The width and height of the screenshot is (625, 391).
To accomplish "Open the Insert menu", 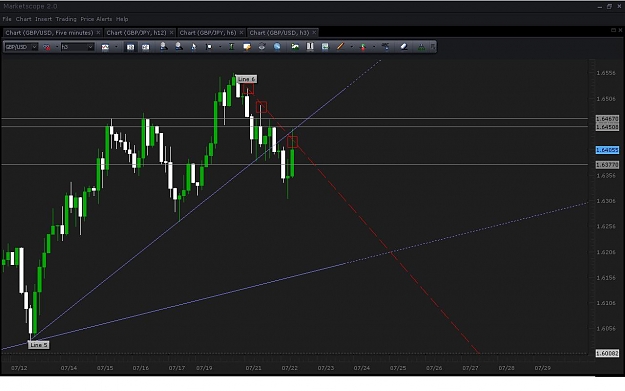I will coord(43,19).
